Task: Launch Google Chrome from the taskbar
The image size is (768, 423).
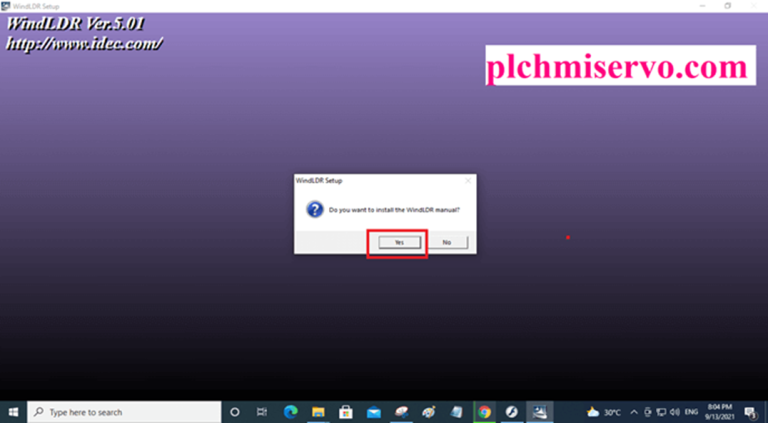Action: pos(484,411)
